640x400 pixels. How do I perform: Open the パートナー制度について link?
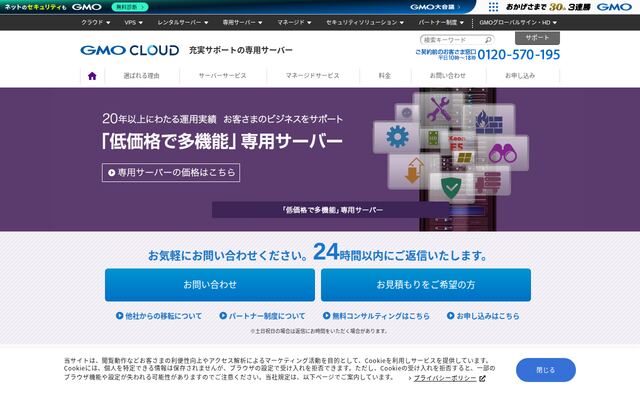(x=262, y=316)
